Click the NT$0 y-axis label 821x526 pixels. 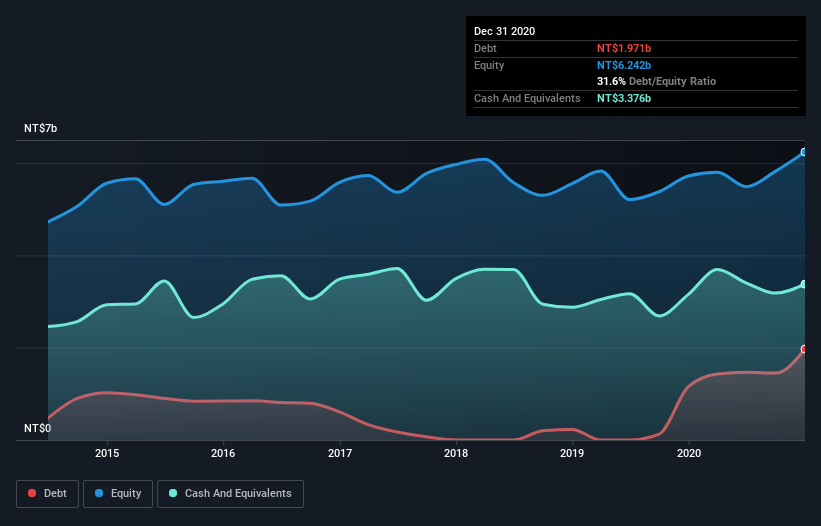(x=38, y=428)
